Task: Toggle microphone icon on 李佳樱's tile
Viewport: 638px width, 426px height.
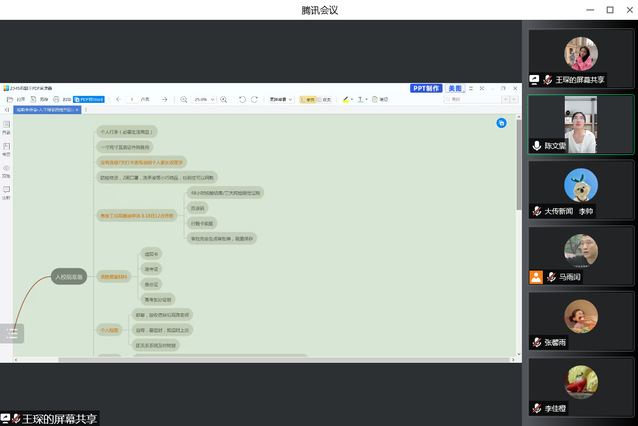Action: (536, 408)
